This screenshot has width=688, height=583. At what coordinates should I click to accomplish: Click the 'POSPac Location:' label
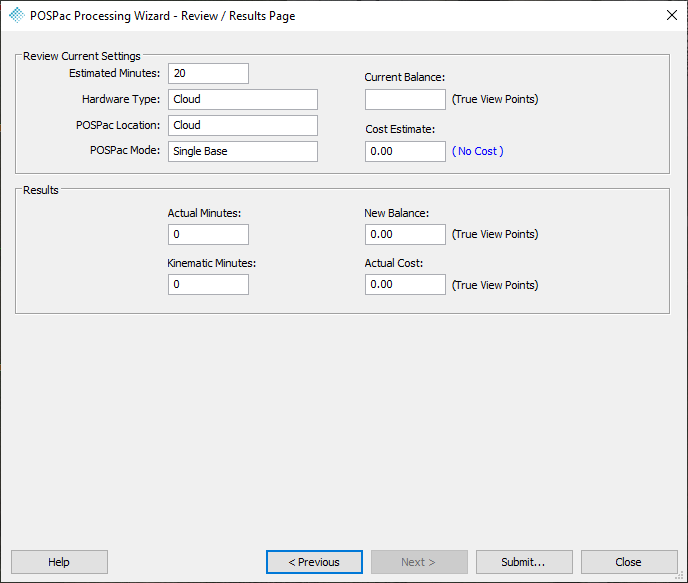[x=118, y=125]
